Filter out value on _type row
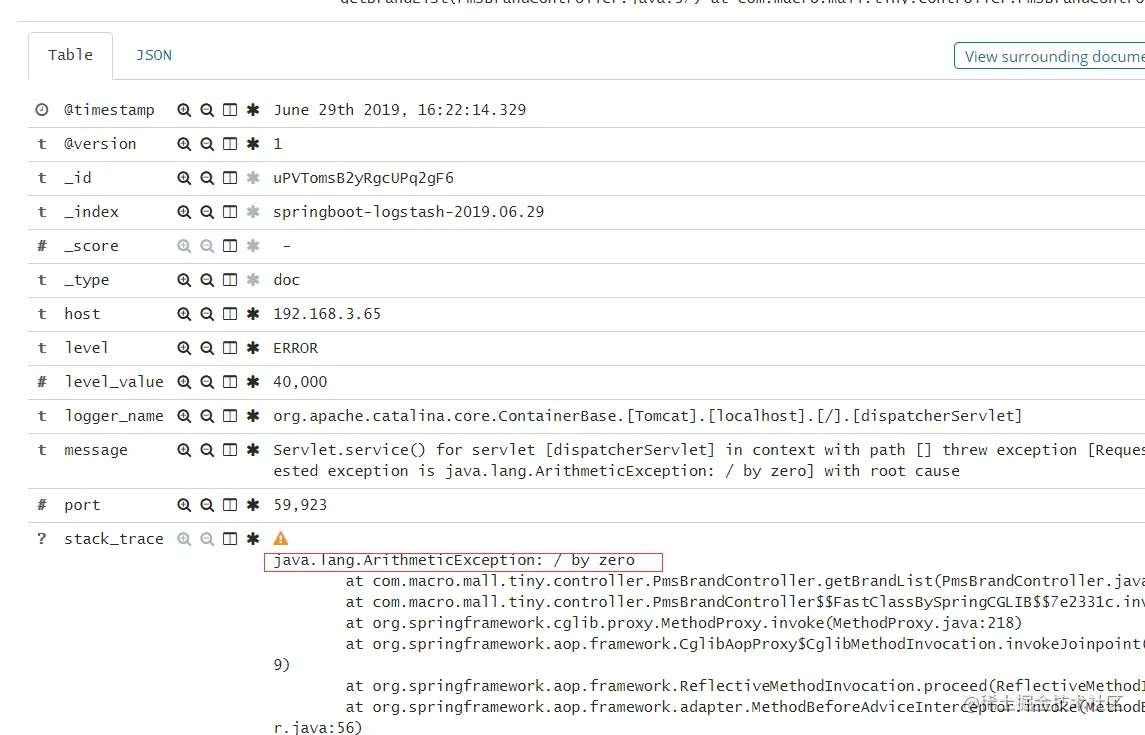1145x735 pixels. pyautogui.click(x=207, y=280)
